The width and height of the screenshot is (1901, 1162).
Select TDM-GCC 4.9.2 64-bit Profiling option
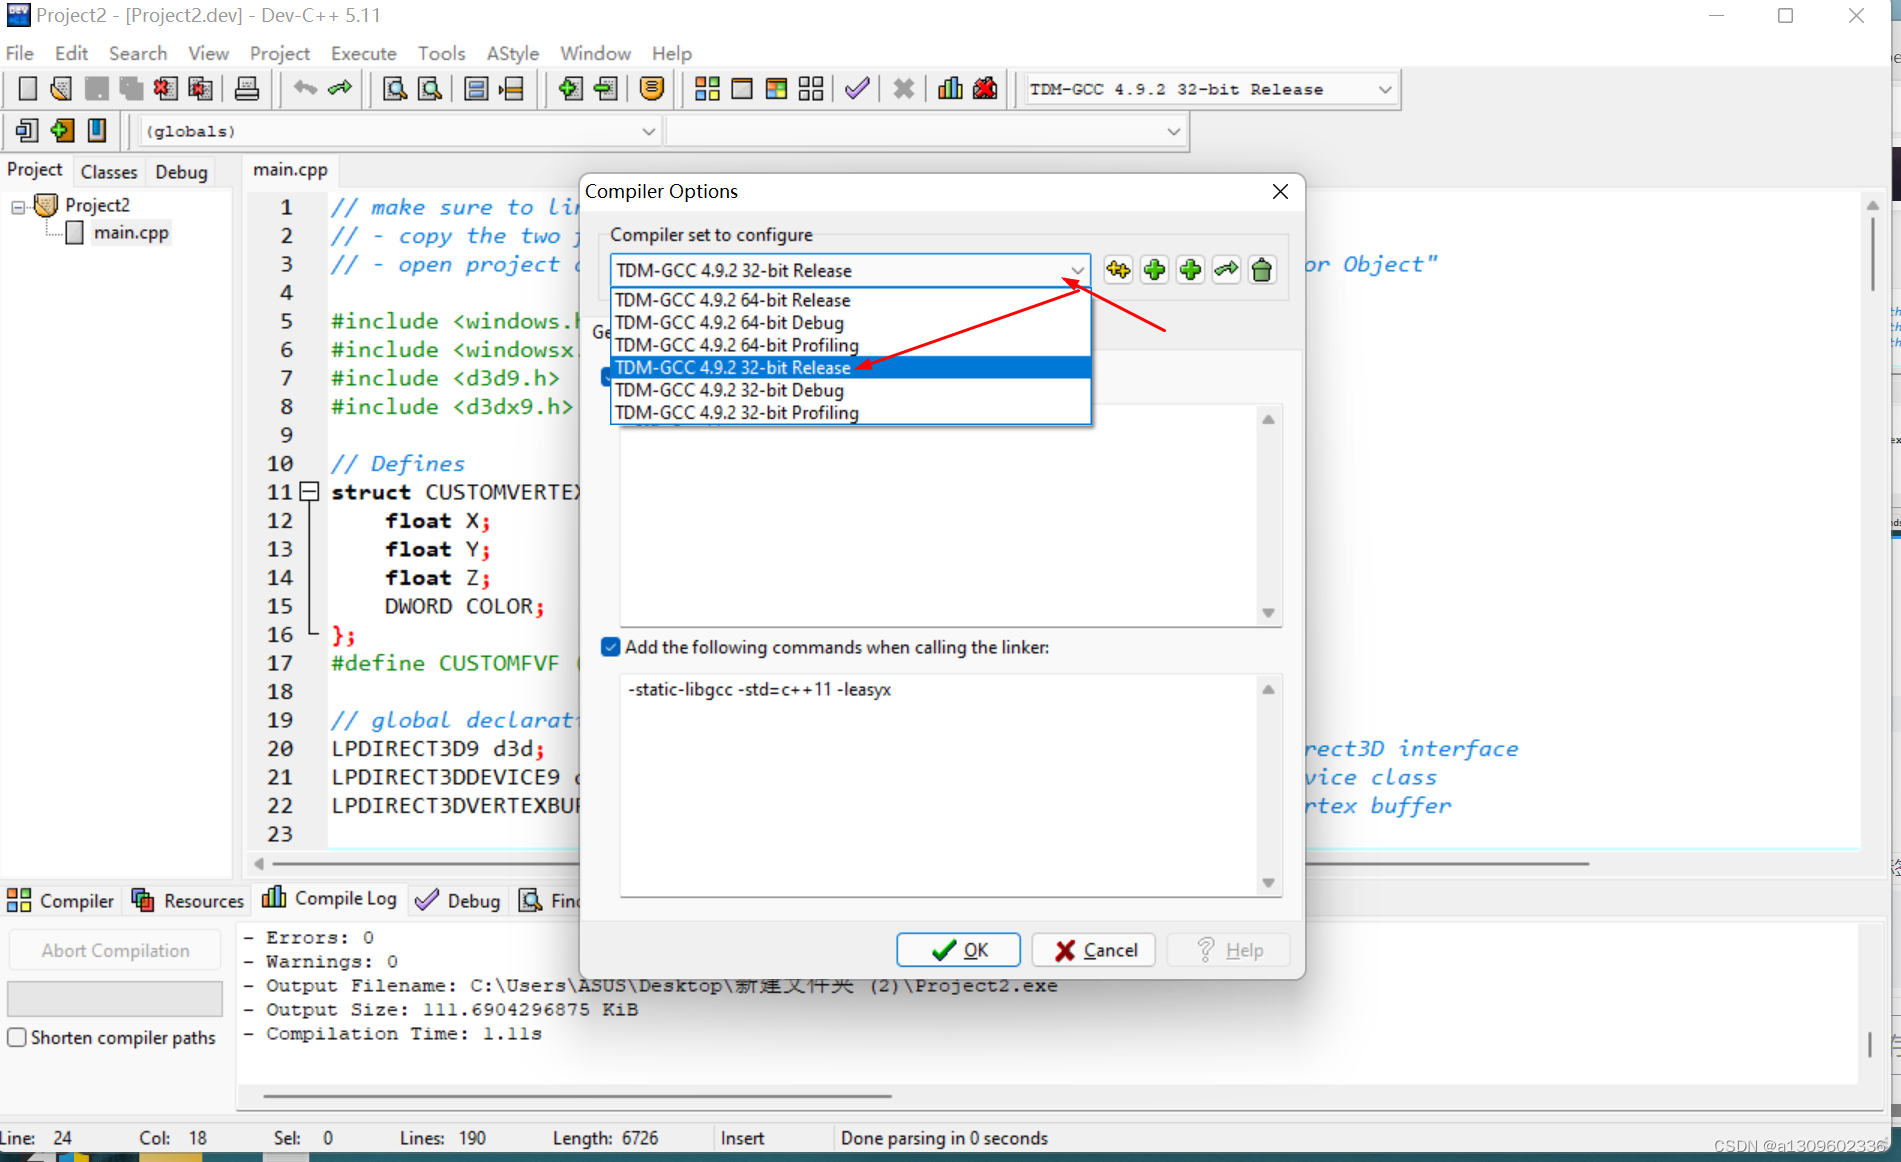[850, 345]
